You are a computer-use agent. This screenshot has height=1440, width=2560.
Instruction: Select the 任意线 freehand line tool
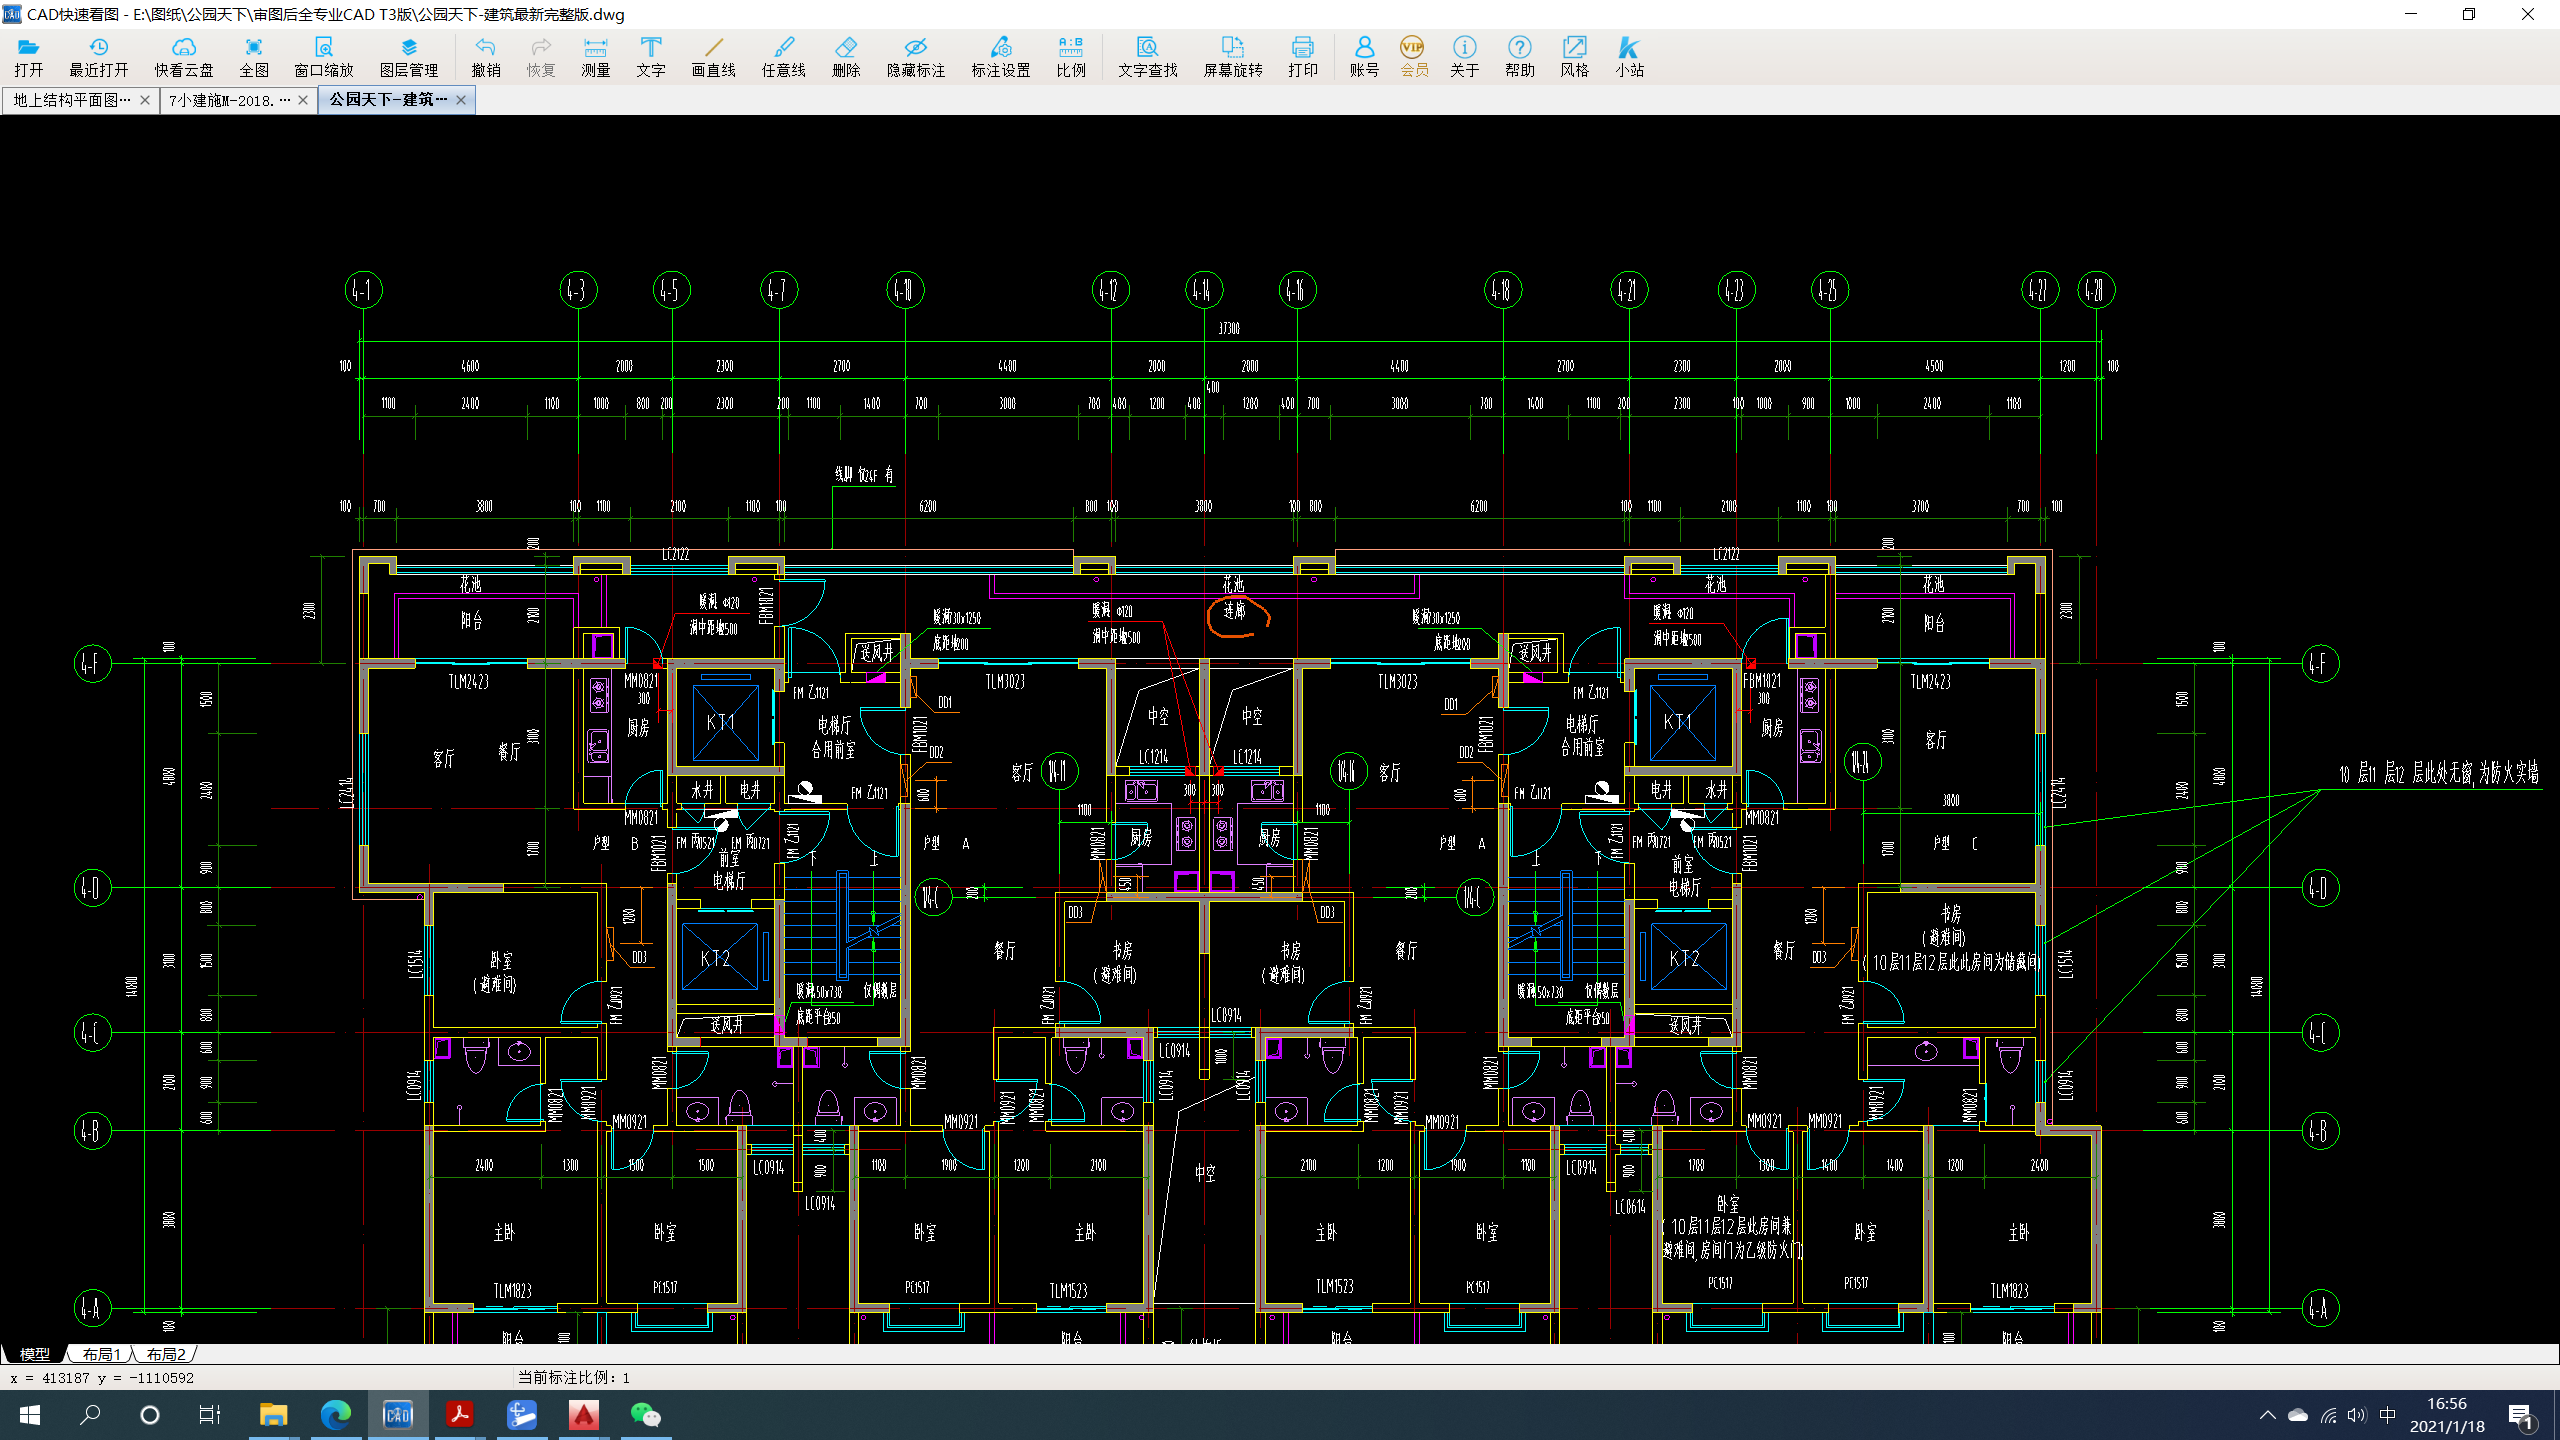click(x=784, y=57)
